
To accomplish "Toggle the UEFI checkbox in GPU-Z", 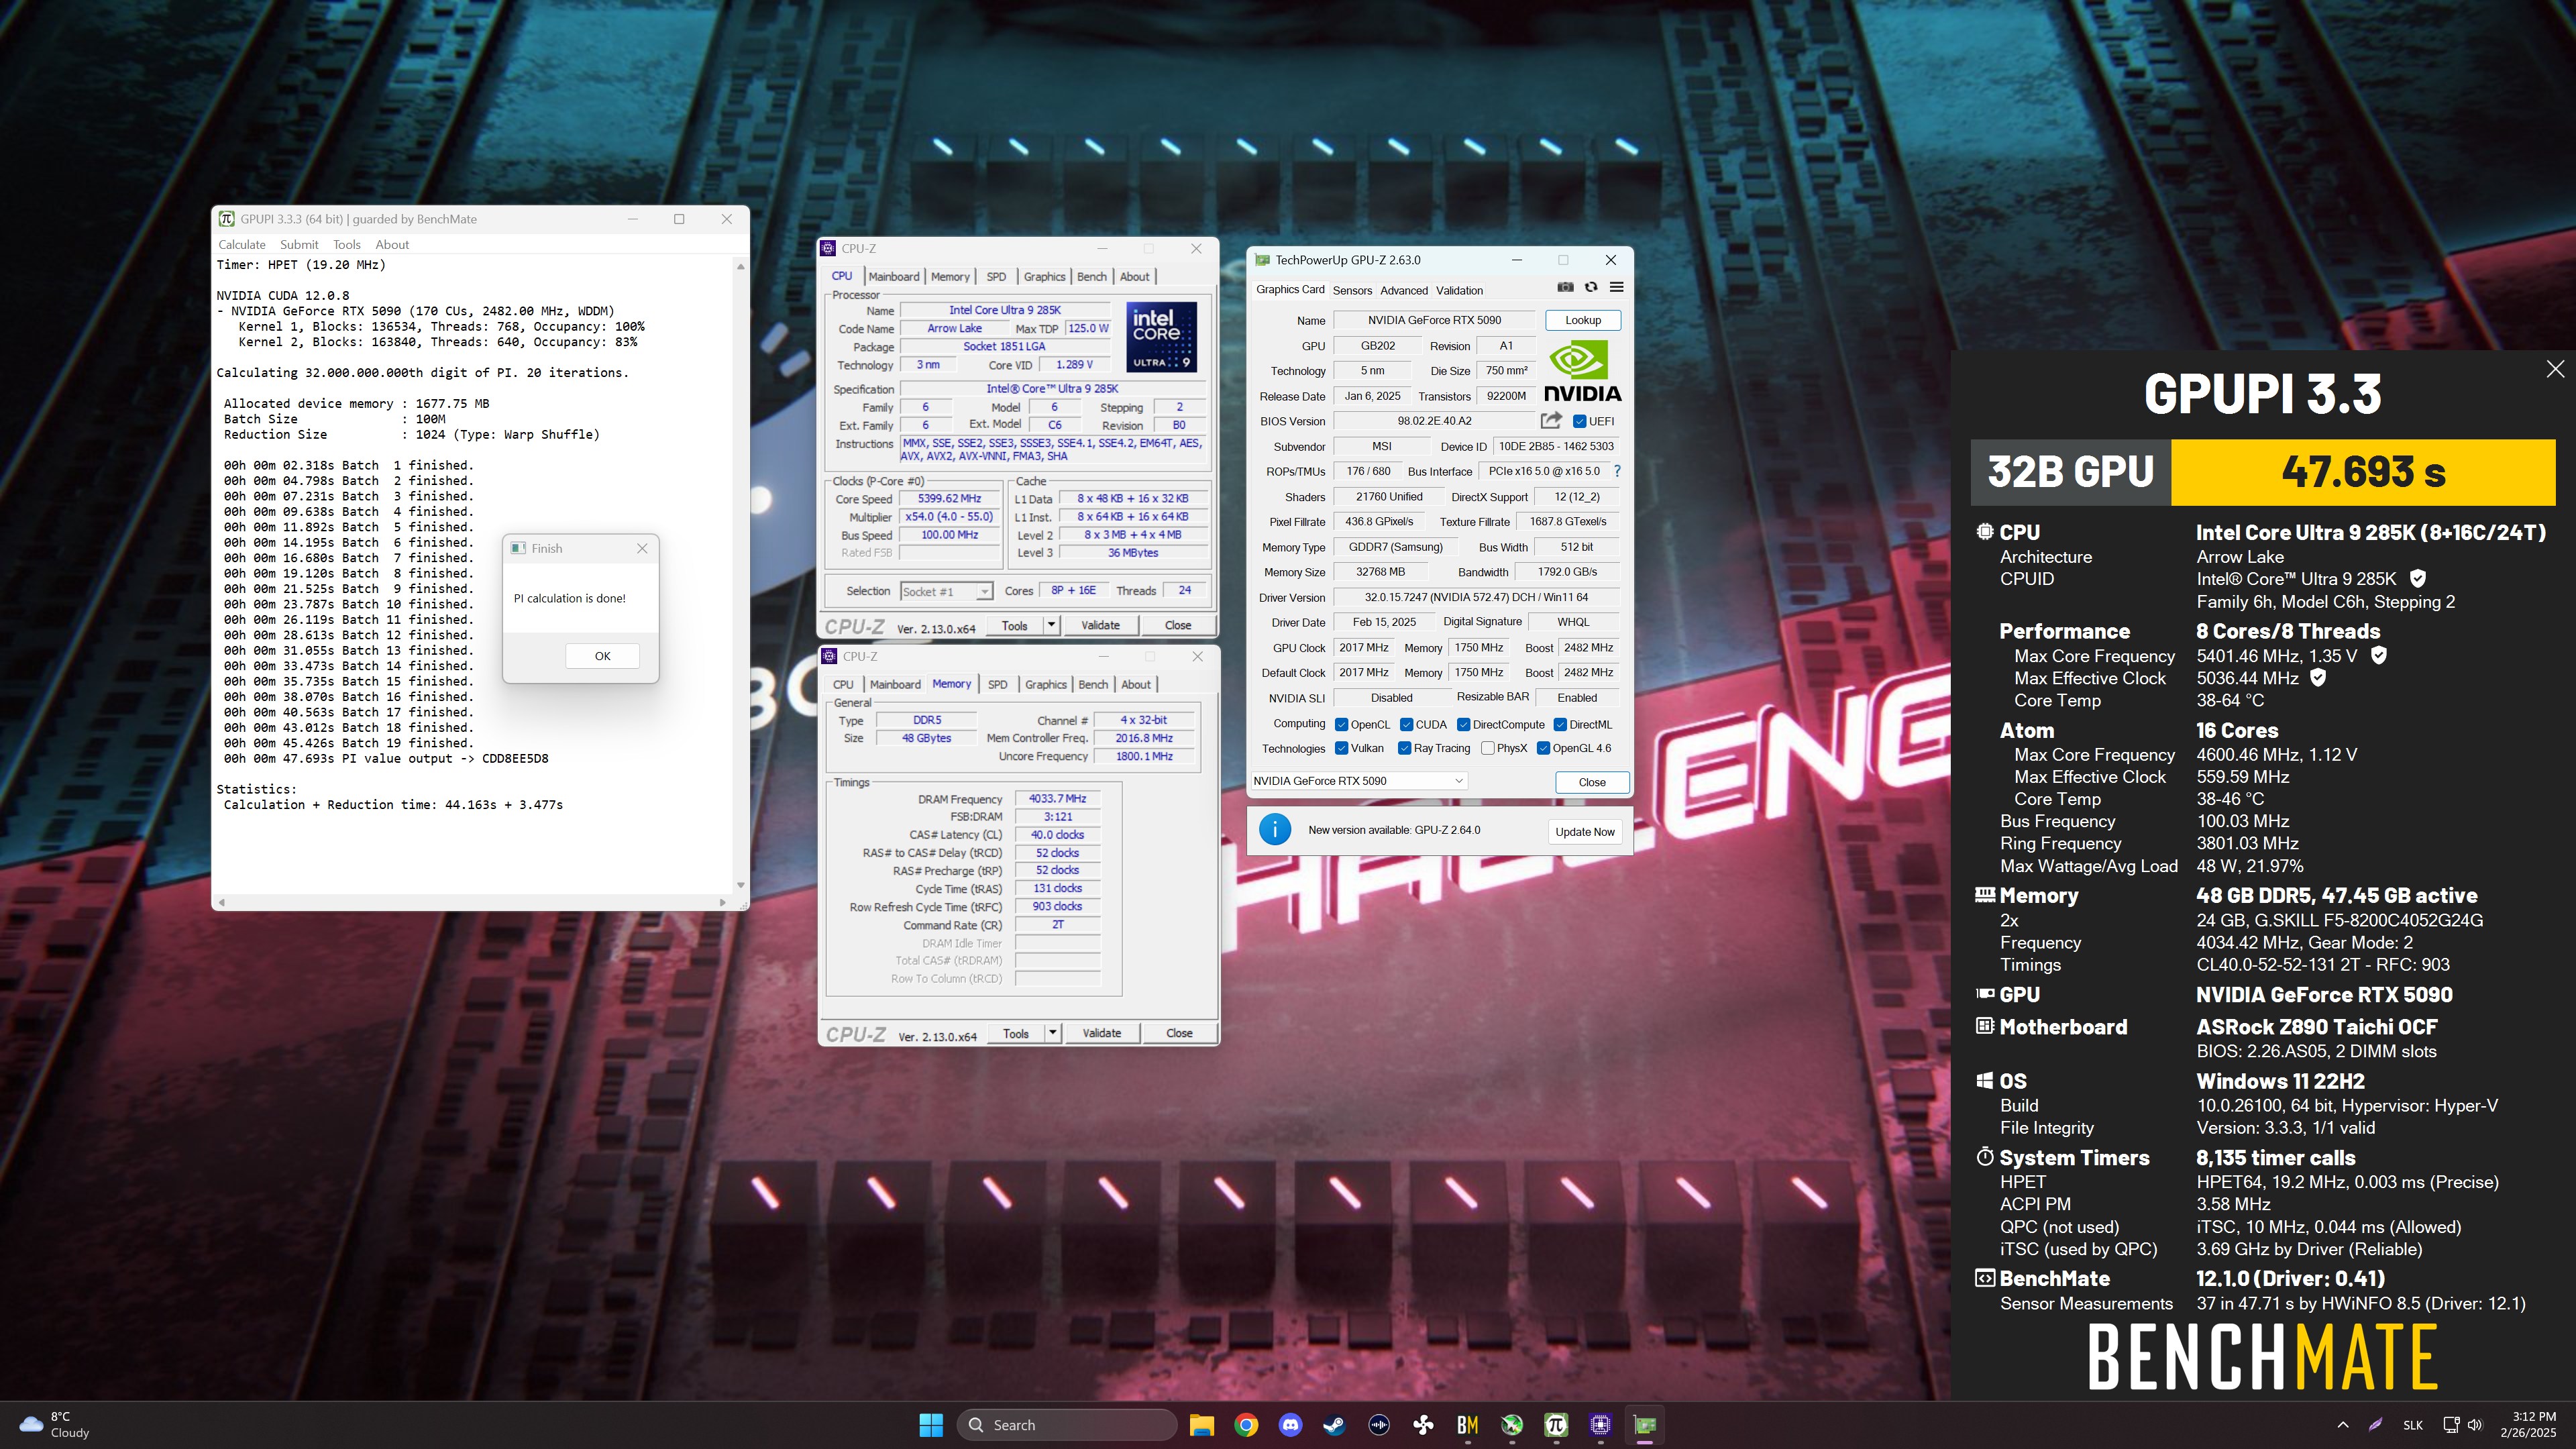I will point(1579,421).
